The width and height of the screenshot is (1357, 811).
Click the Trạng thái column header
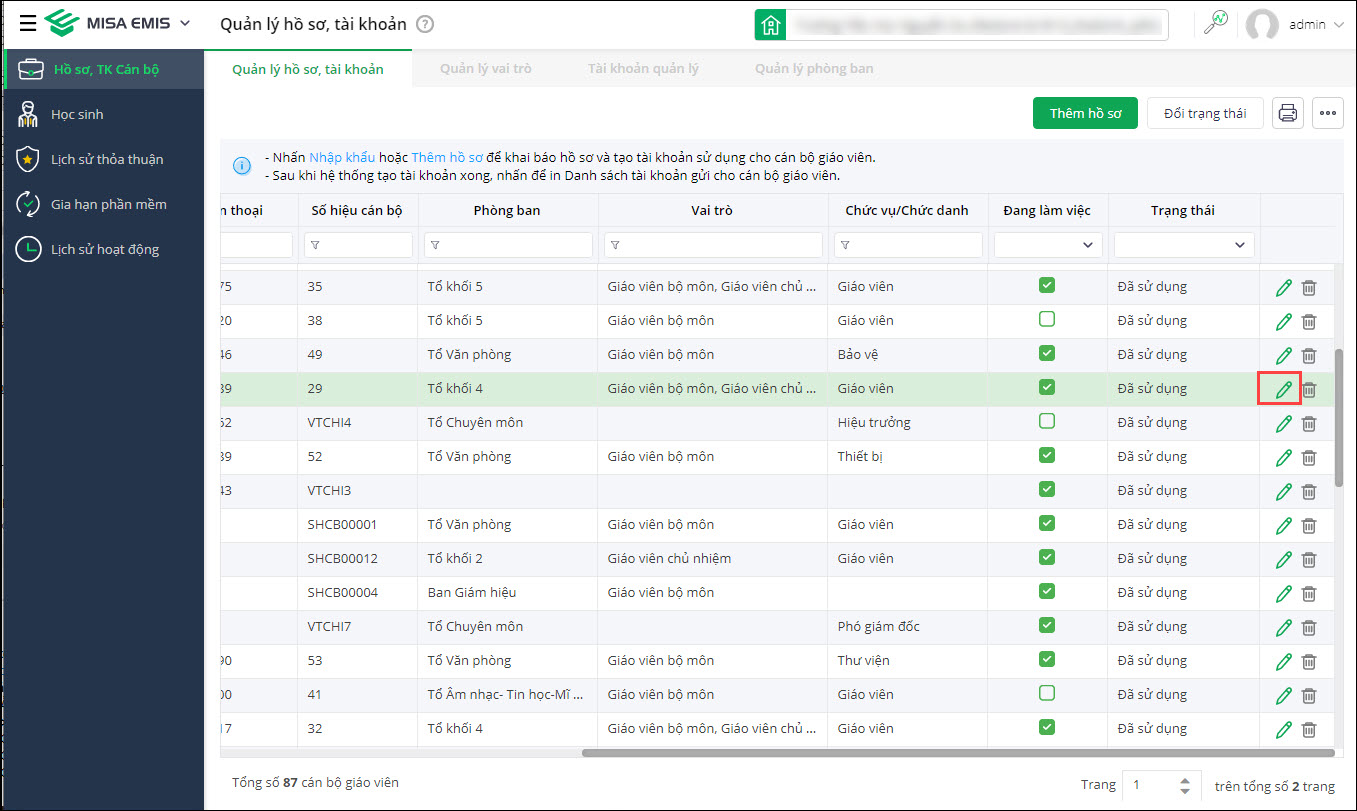pos(1183,211)
